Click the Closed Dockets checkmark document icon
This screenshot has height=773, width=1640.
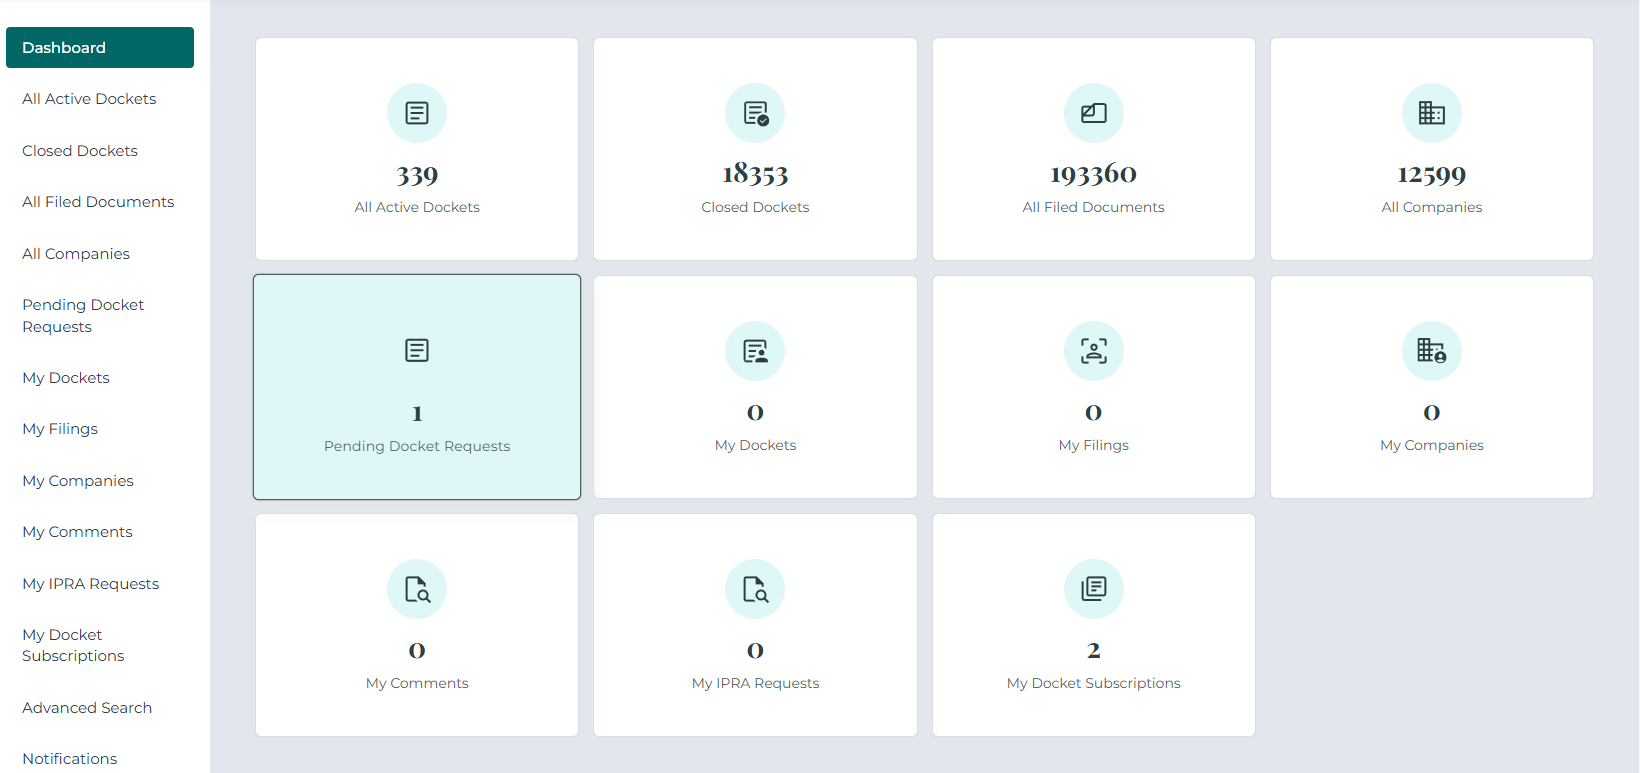[755, 113]
